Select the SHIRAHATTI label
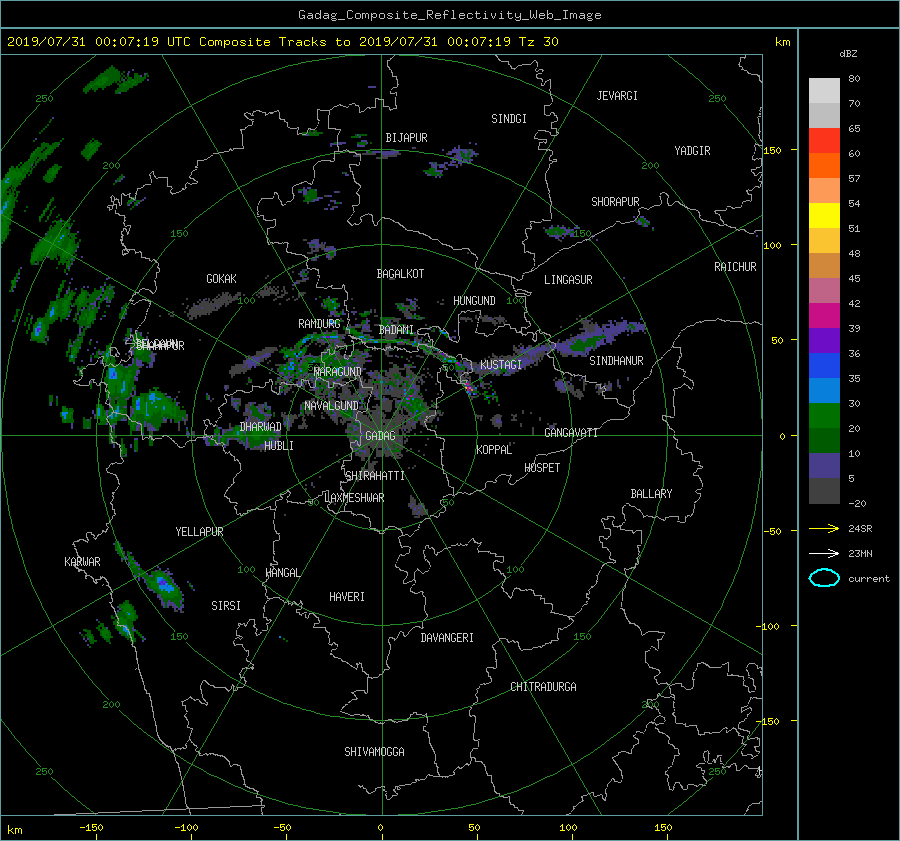This screenshot has width=900, height=841. coord(375,476)
